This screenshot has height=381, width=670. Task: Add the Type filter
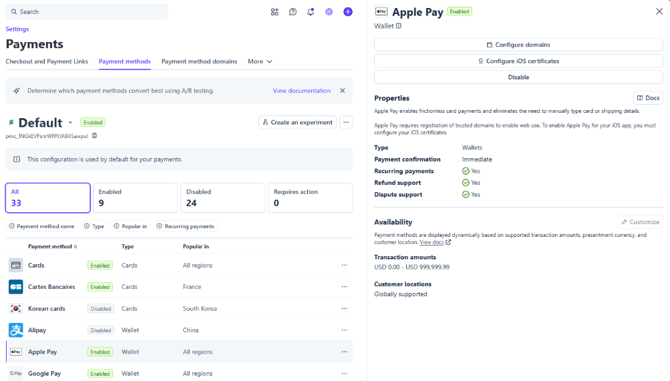pyautogui.click(x=94, y=226)
